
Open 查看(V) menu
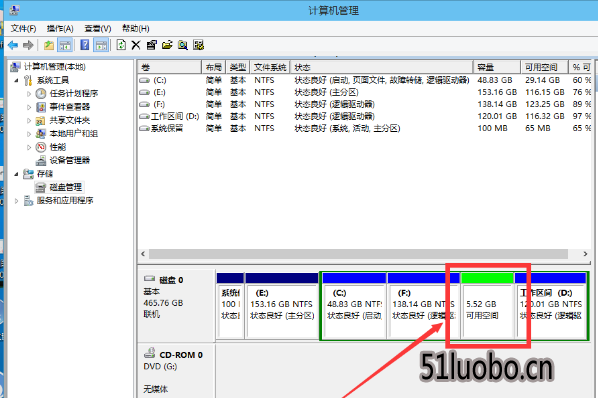(x=98, y=28)
